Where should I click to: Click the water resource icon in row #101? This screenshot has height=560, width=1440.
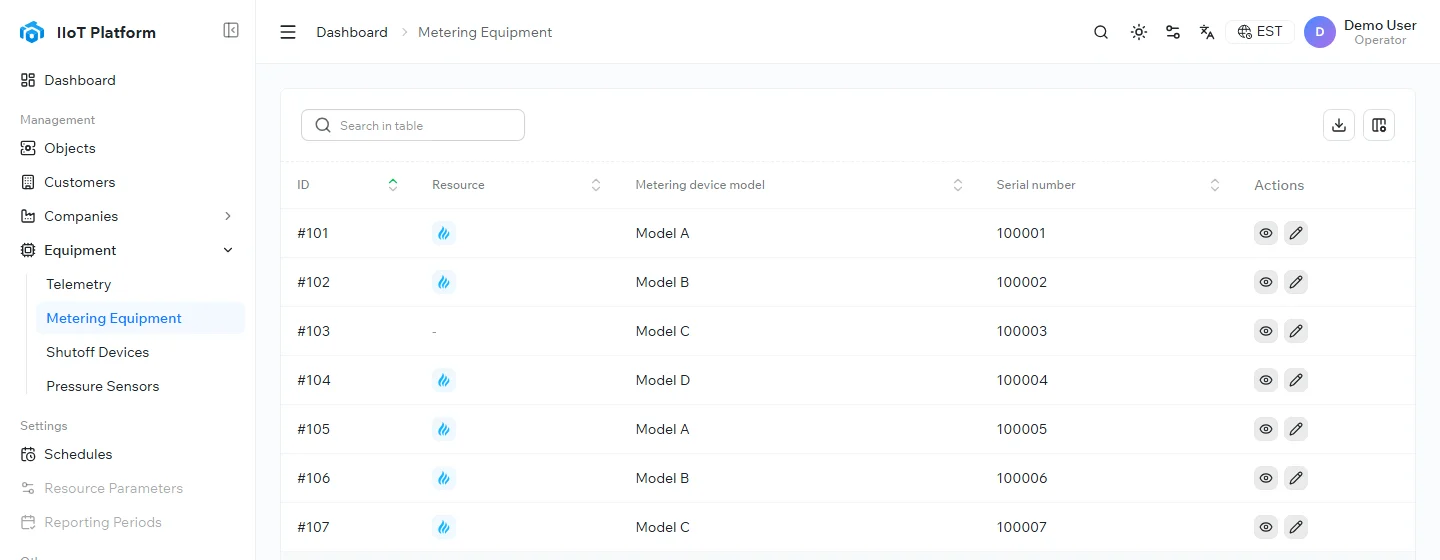(x=444, y=233)
